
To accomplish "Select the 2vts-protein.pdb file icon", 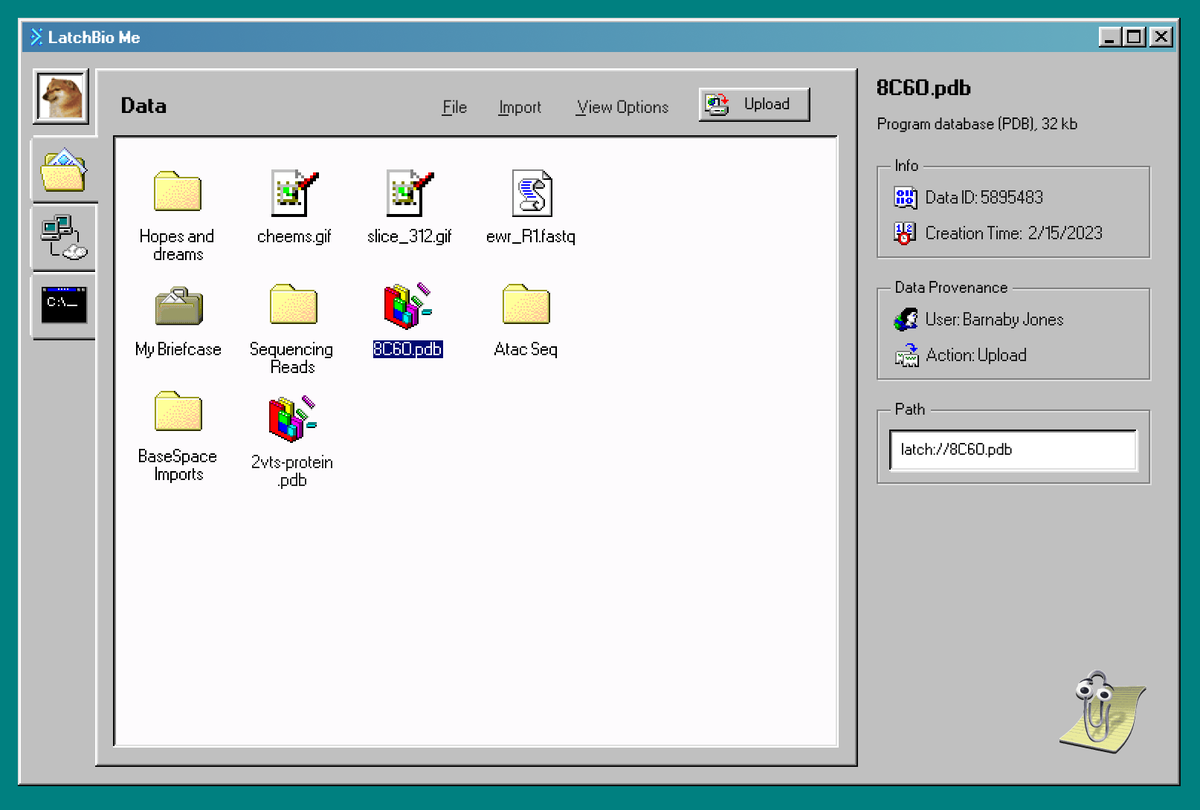I will [292, 420].
